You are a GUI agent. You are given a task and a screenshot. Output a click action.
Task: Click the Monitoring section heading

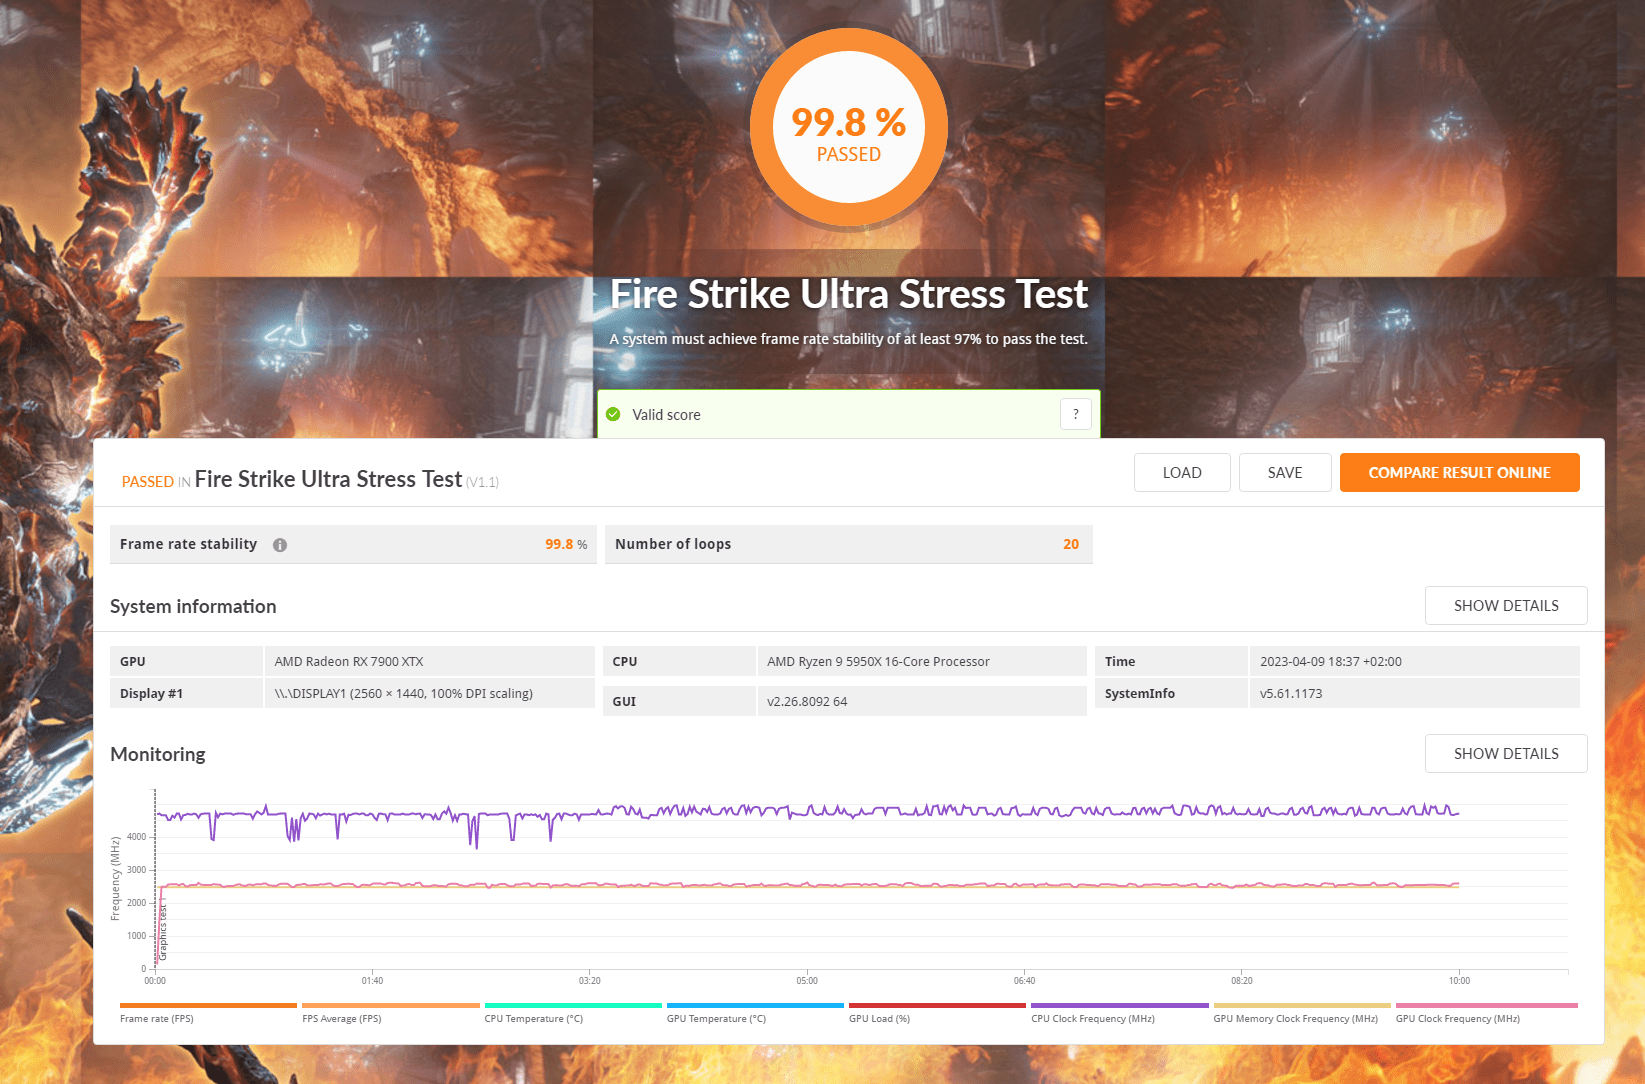tap(158, 755)
